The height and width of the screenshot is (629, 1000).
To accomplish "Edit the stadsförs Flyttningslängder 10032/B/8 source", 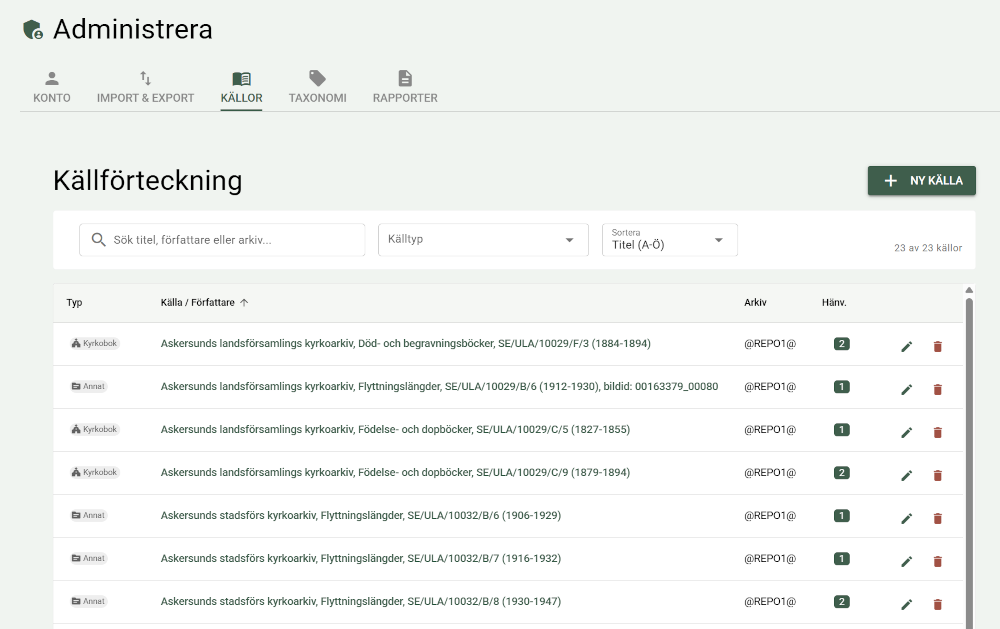I will point(906,604).
